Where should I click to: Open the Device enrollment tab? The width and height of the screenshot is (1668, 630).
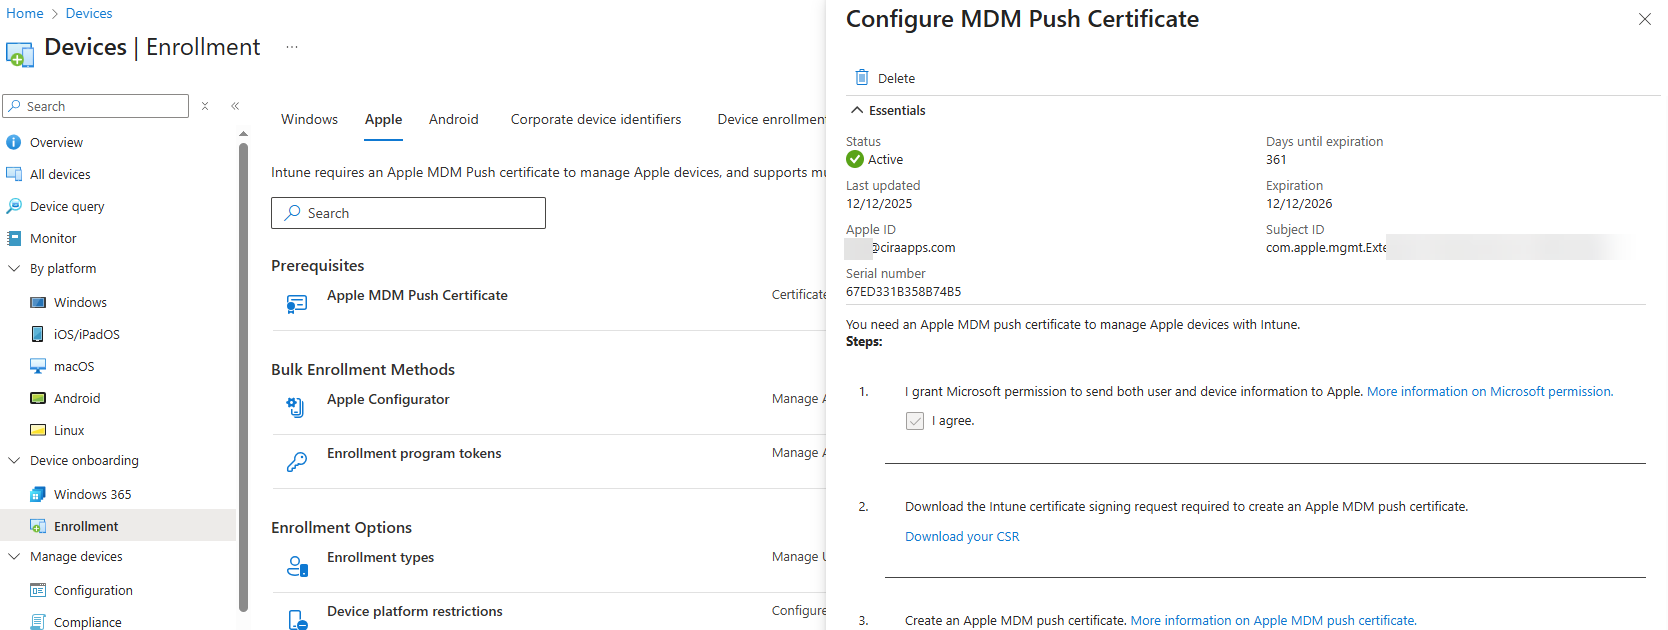coord(771,119)
